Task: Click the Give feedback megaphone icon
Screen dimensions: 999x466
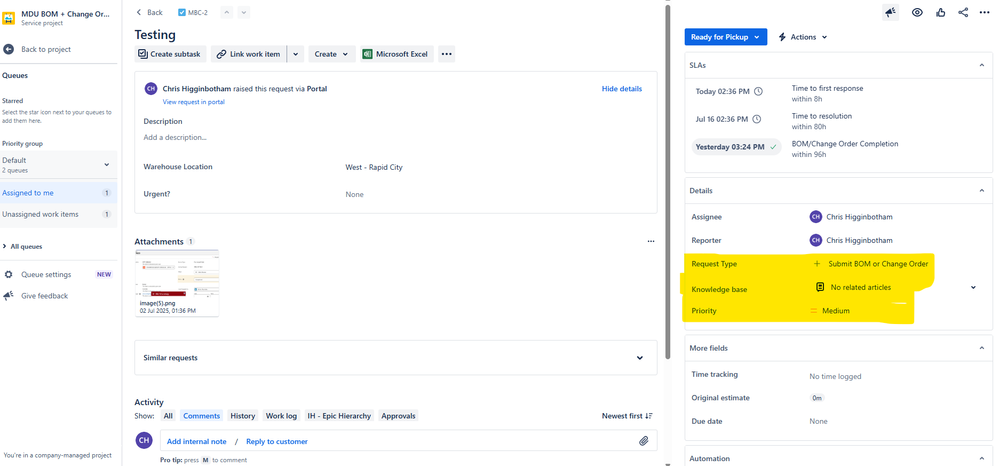Action: click(x=8, y=296)
